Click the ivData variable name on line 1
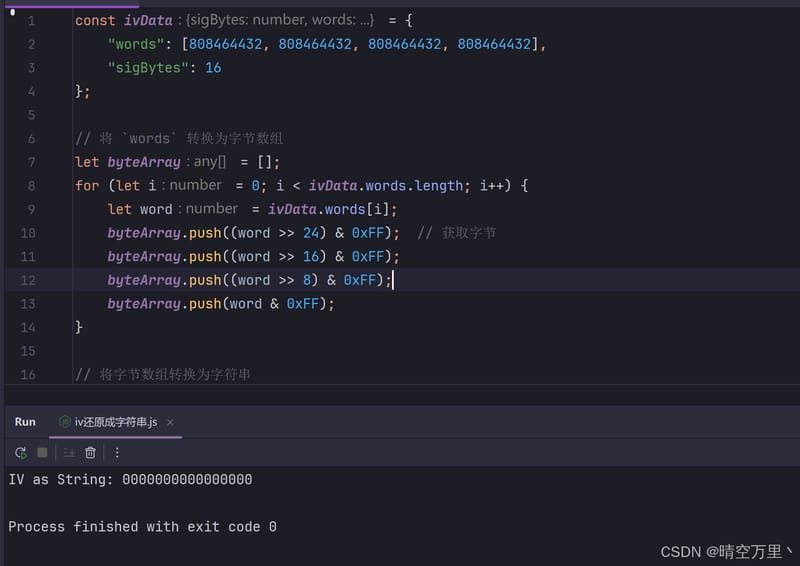The width and height of the screenshot is (800, 566). (x=148, y=20)
